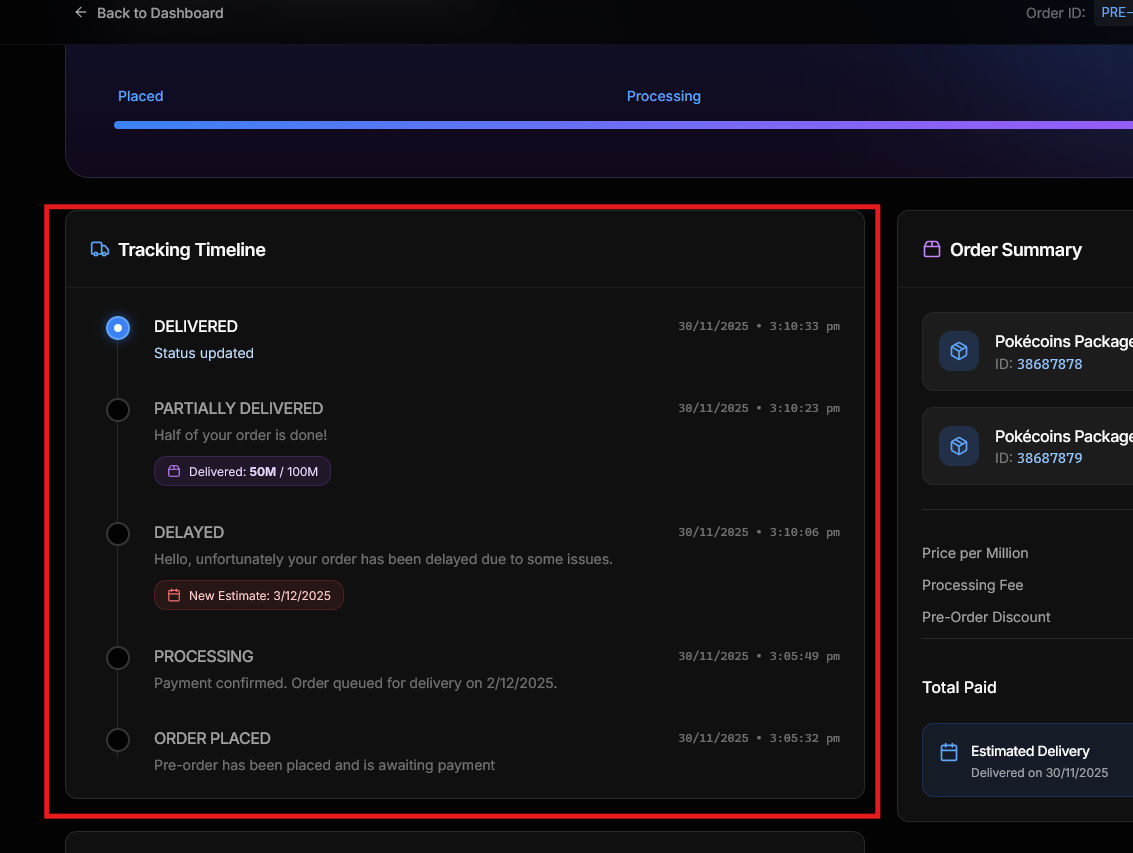
Task: Click "Delivered on 30/11/2025" text
Action: (x=1039, y=773)
